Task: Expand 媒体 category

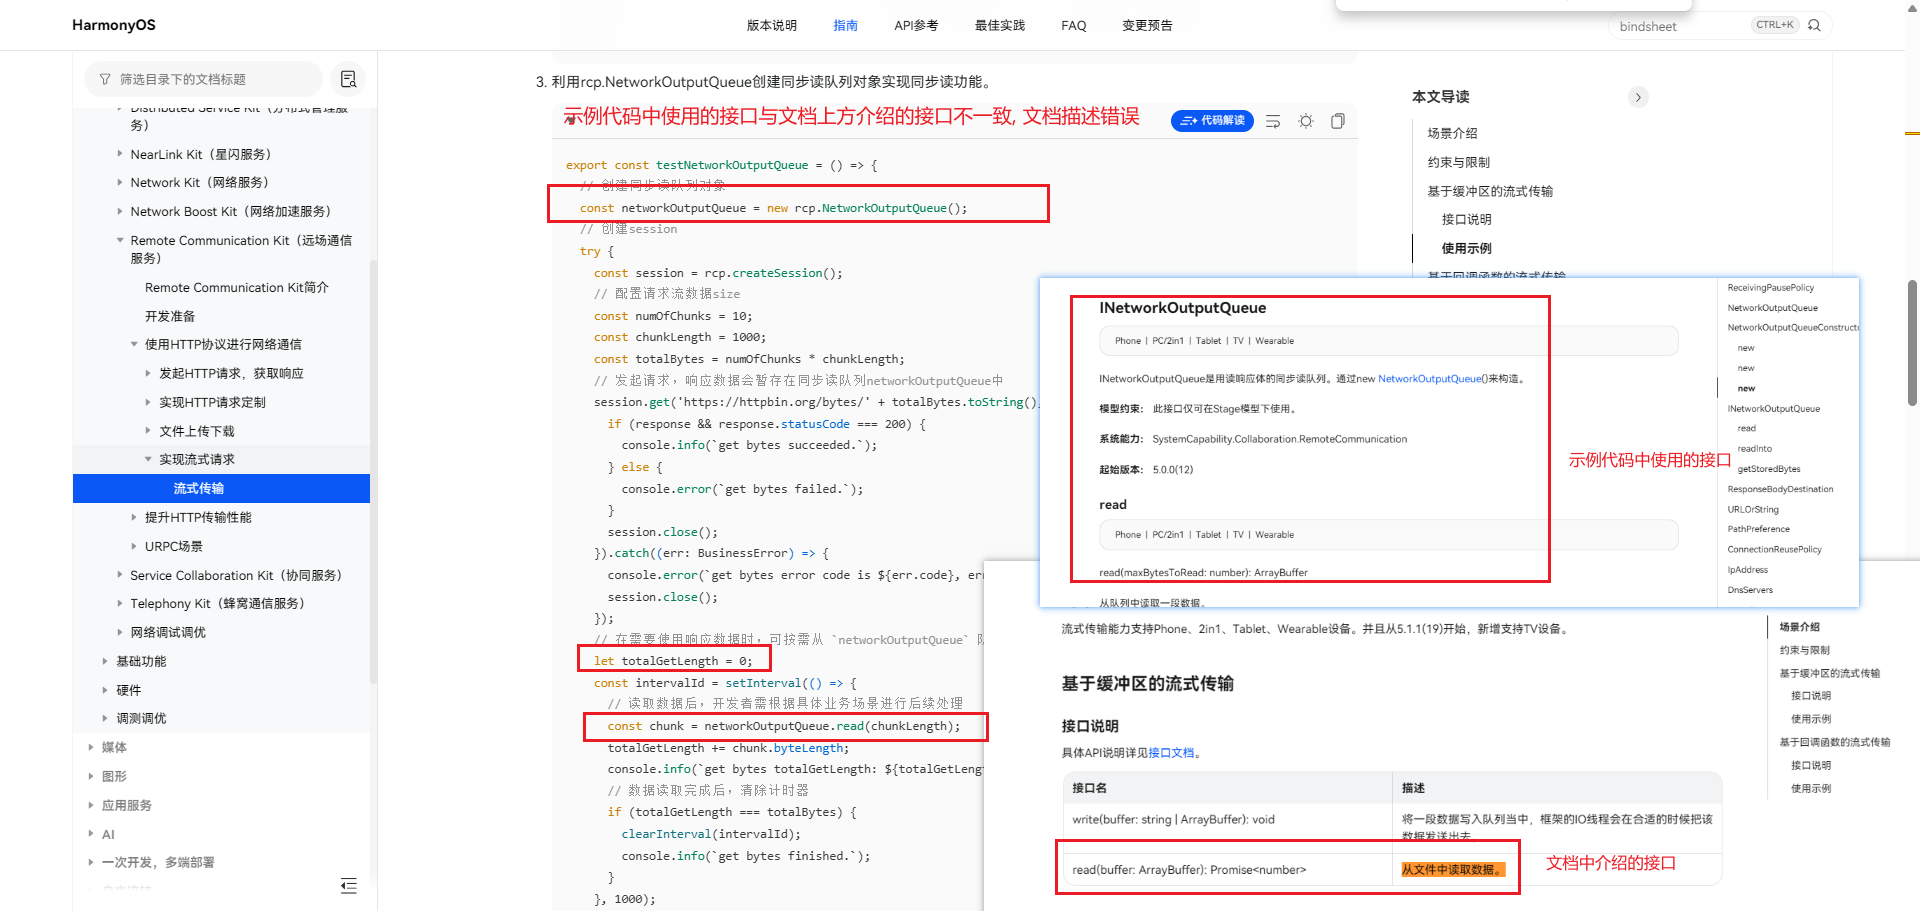Action: (91, 747)
